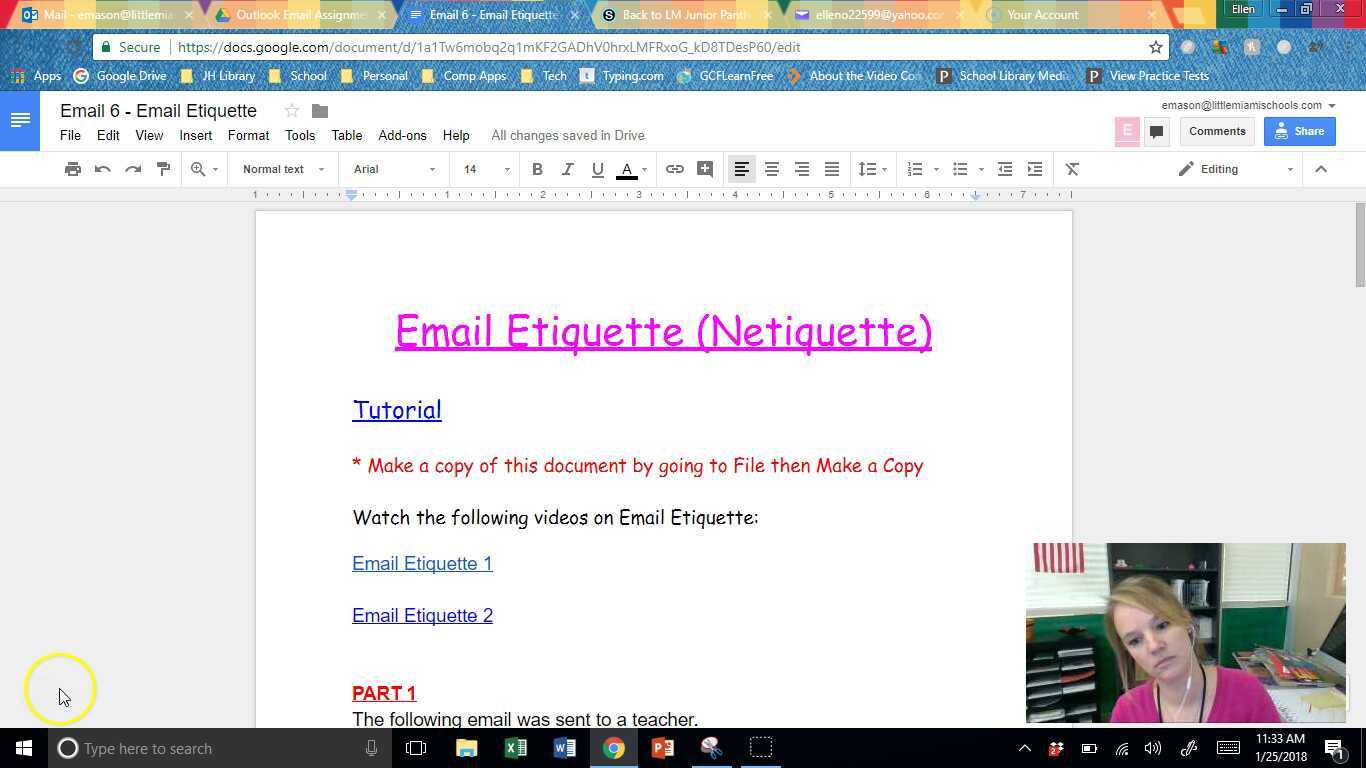Toggle italic formatting
This screenshot has width=1366, height=768.
[567, 169]
